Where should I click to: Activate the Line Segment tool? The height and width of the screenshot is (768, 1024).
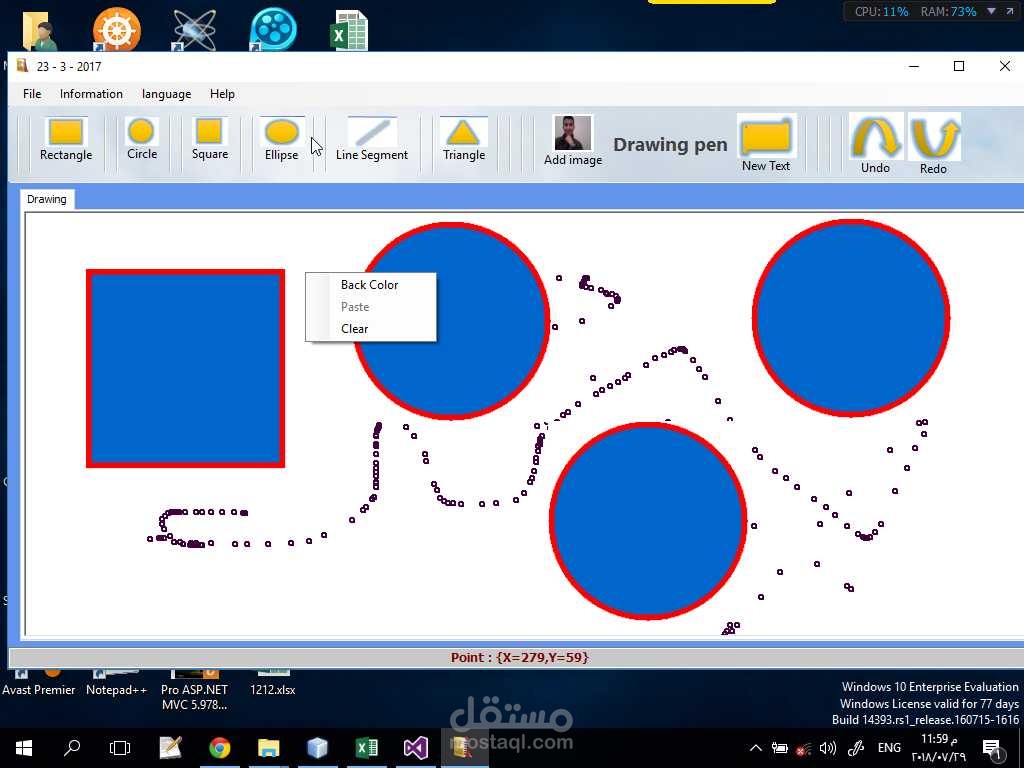[372, 140]
